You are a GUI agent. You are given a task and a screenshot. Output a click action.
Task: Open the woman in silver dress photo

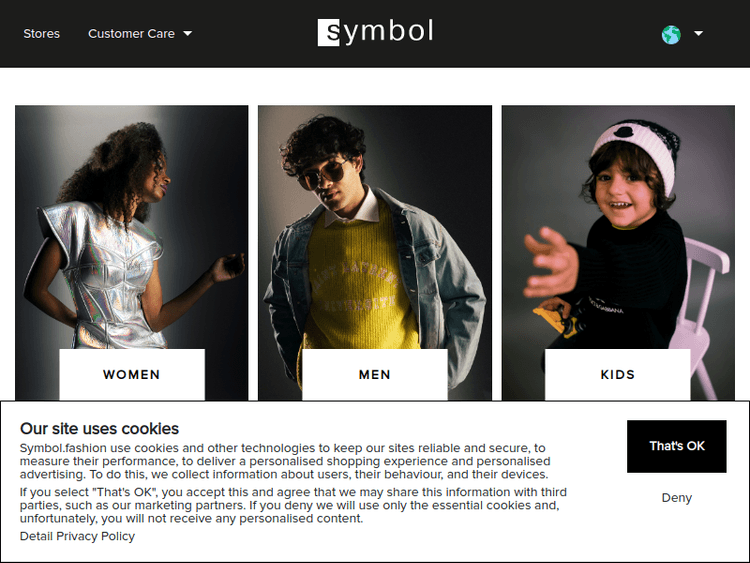coord(132,227)
